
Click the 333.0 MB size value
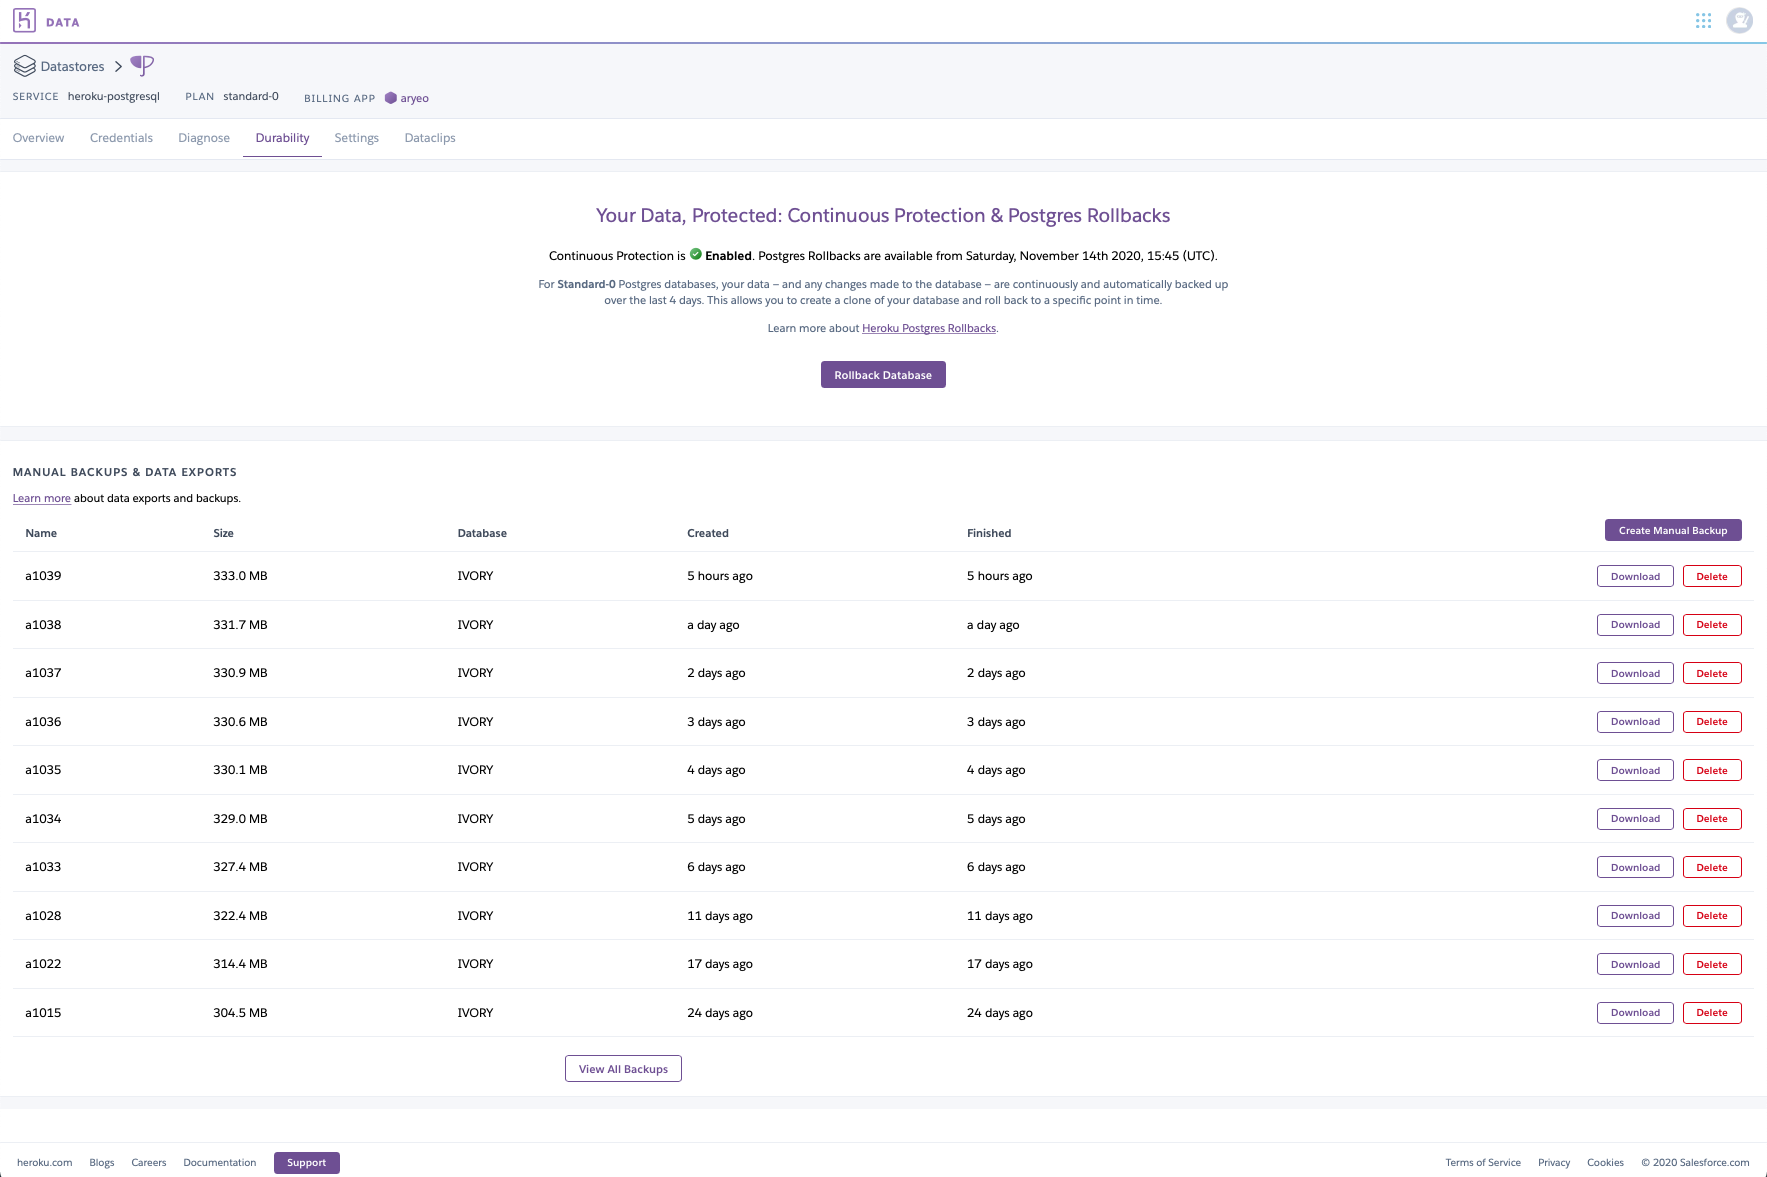click(x=240, y=576)
